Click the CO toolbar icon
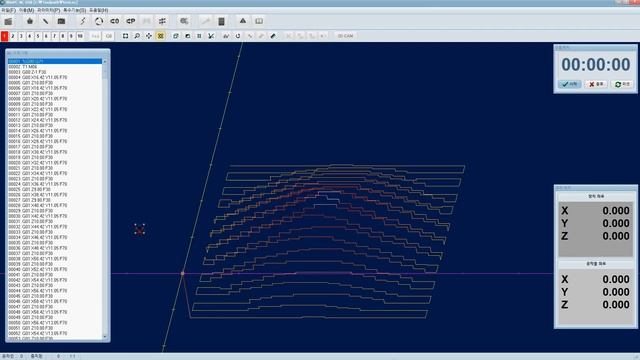Screen dimensions: 640x360 click(115, 21)
